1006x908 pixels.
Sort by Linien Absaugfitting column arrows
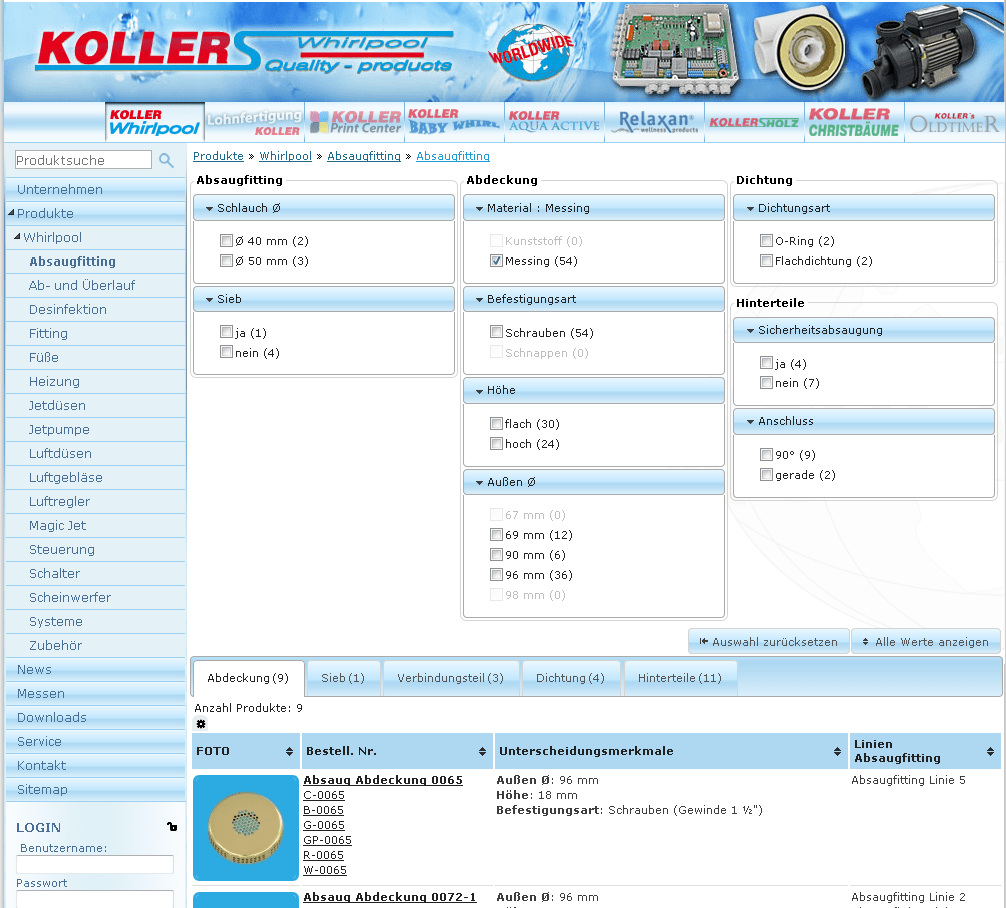point(991,751)
